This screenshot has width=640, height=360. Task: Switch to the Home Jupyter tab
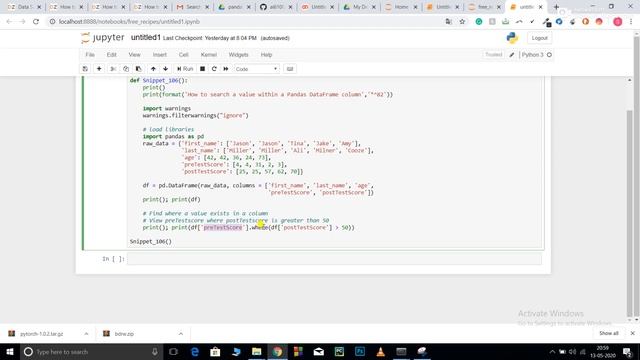[402, 7]
